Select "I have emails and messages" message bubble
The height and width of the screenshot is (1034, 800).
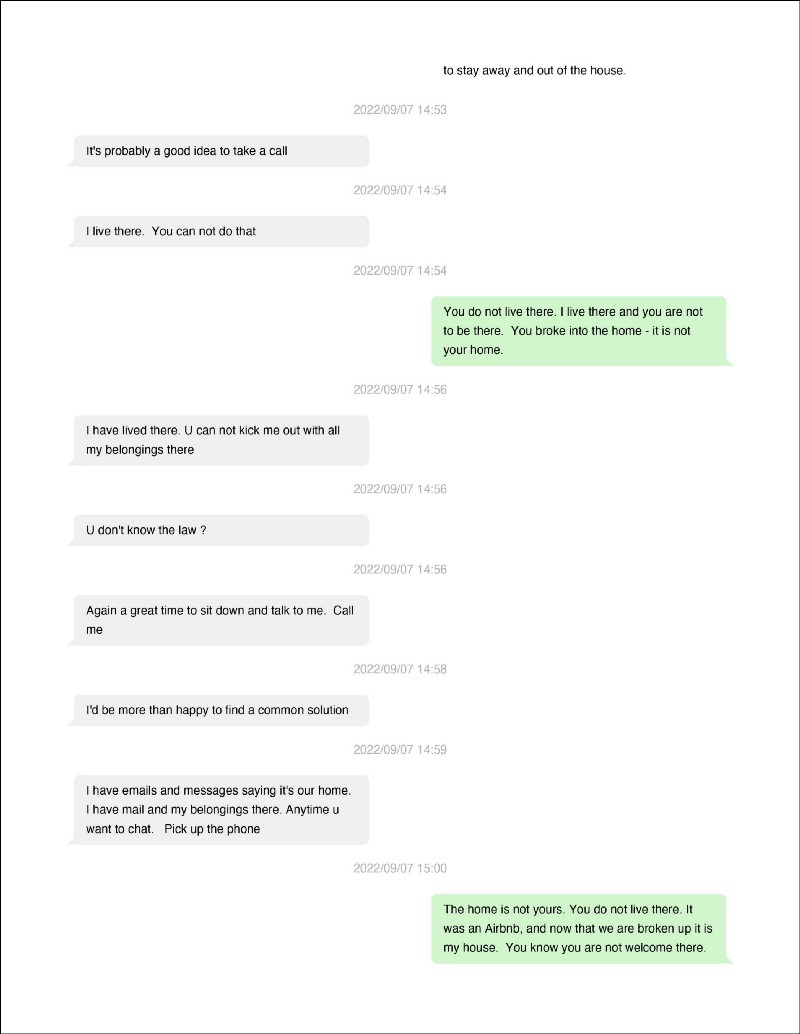220,809
